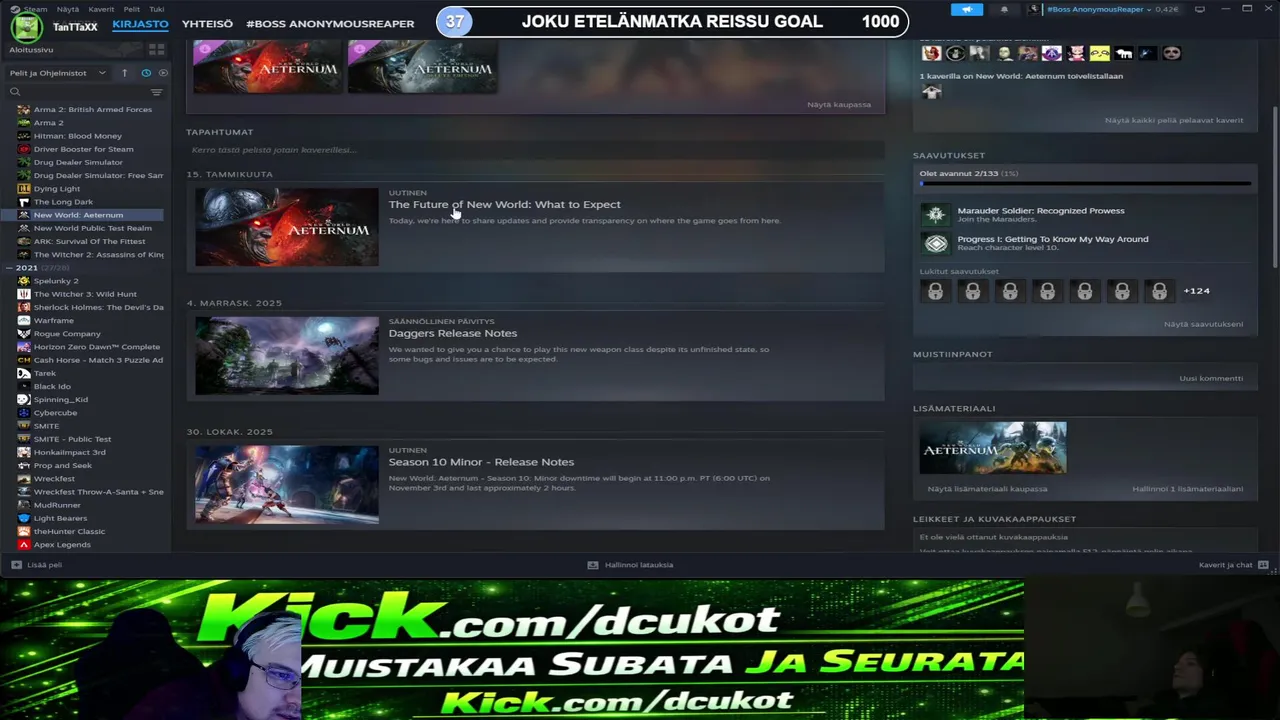Screen dimensions: 1280x720
Task: Click the Spelunky 2 game icon
Action: (24, 281)
